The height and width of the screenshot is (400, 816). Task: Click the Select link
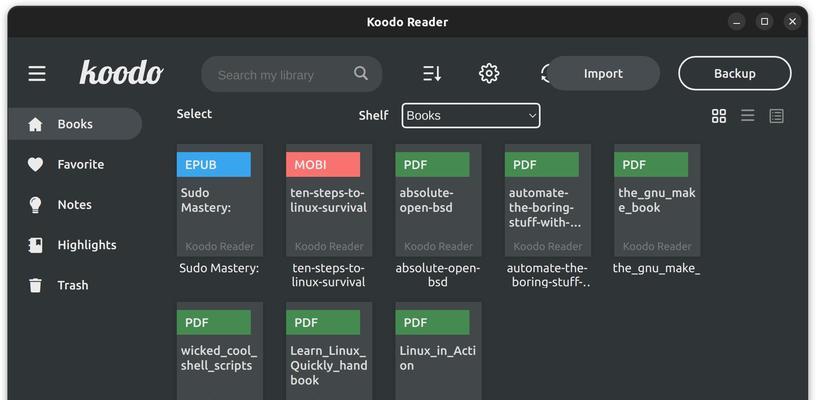point(194,114)
